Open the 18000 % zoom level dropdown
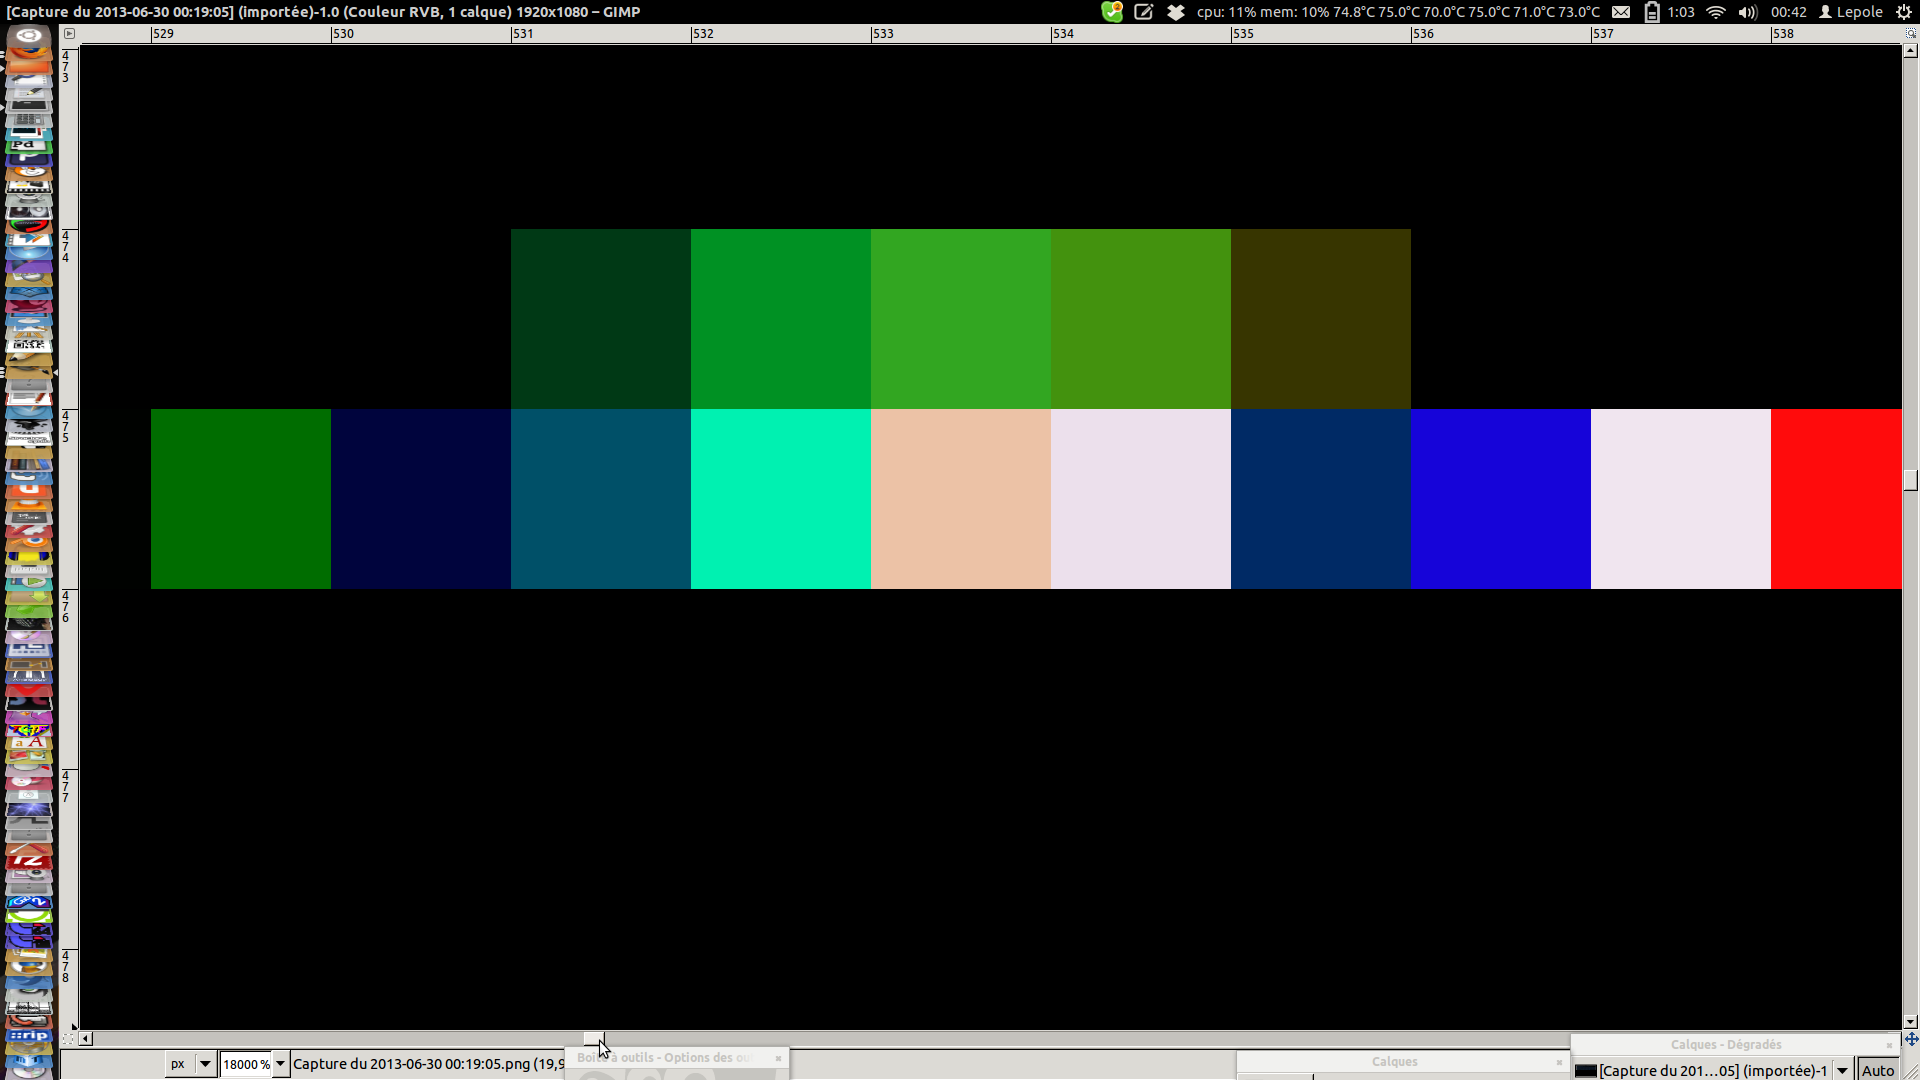Image resolution: width=1920 pixels, height=1080 pixels. point(281,1064)
